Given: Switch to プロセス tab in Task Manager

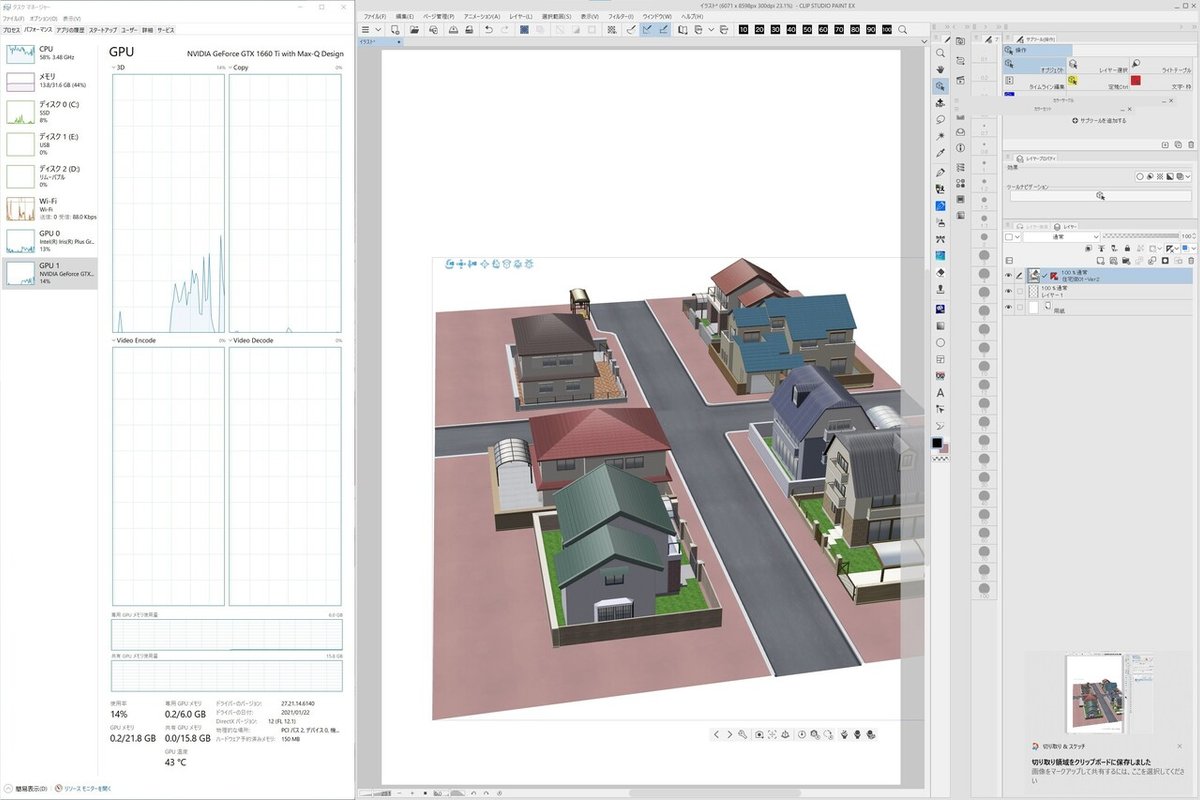Looking at the screenshot, I should pyautogui.click(x=11, y=30).
